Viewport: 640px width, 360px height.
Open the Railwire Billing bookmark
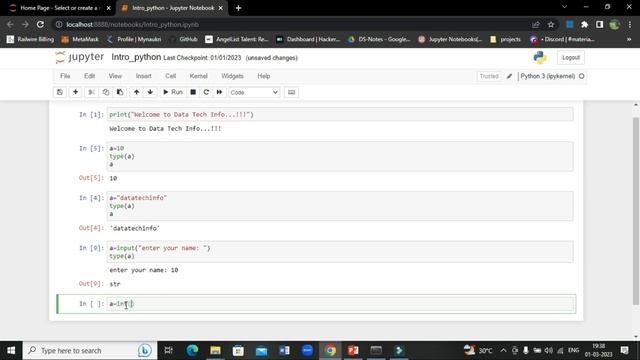click(x=31, y=39)
